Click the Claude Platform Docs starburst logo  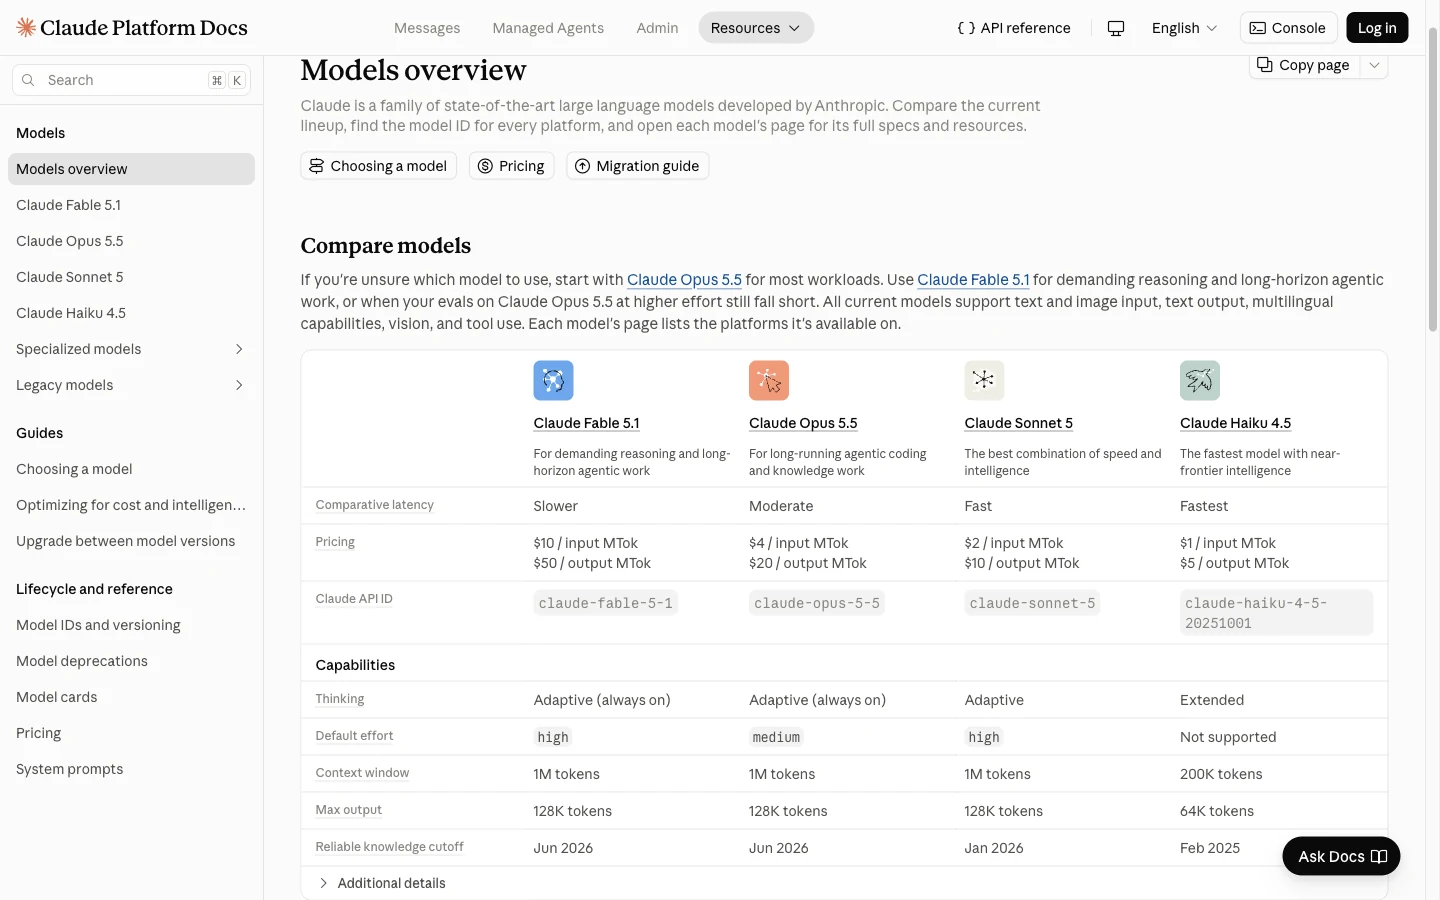(26, 28)
